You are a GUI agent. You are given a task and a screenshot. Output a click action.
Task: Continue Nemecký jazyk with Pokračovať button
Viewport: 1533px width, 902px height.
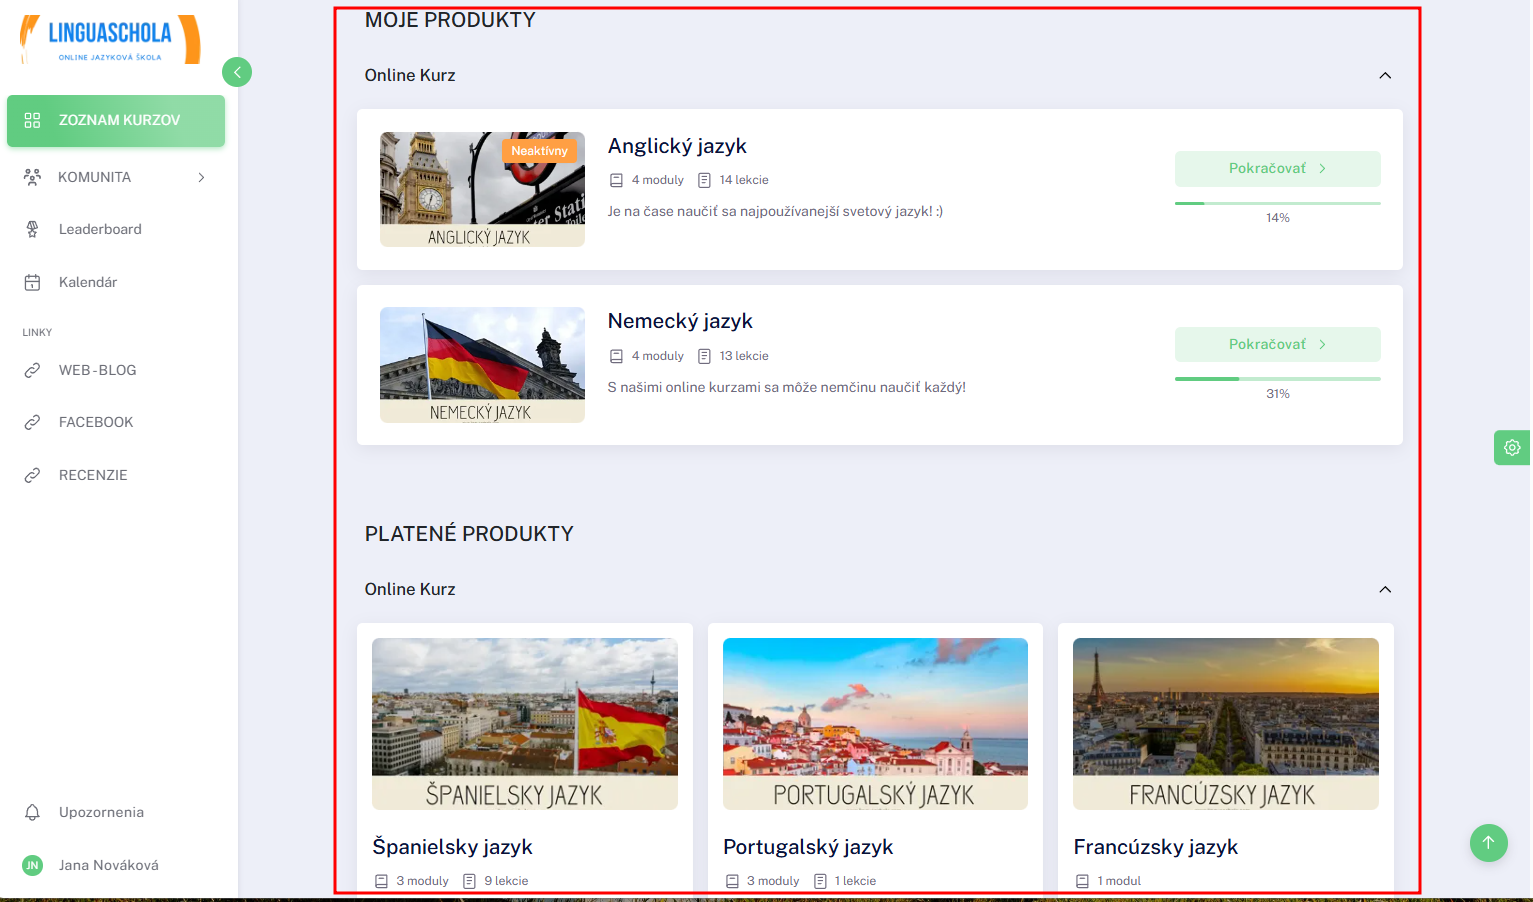click(1277, 344)
